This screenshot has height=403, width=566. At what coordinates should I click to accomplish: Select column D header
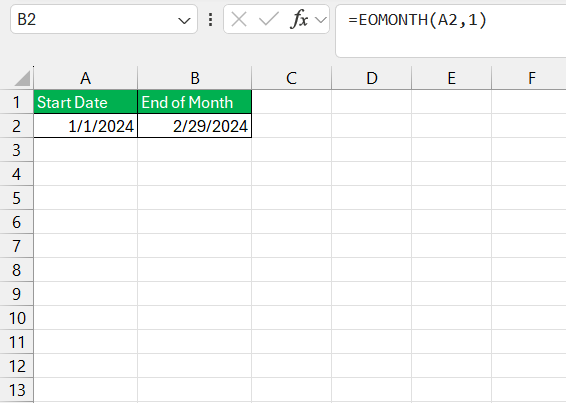(x=371, y=78)
